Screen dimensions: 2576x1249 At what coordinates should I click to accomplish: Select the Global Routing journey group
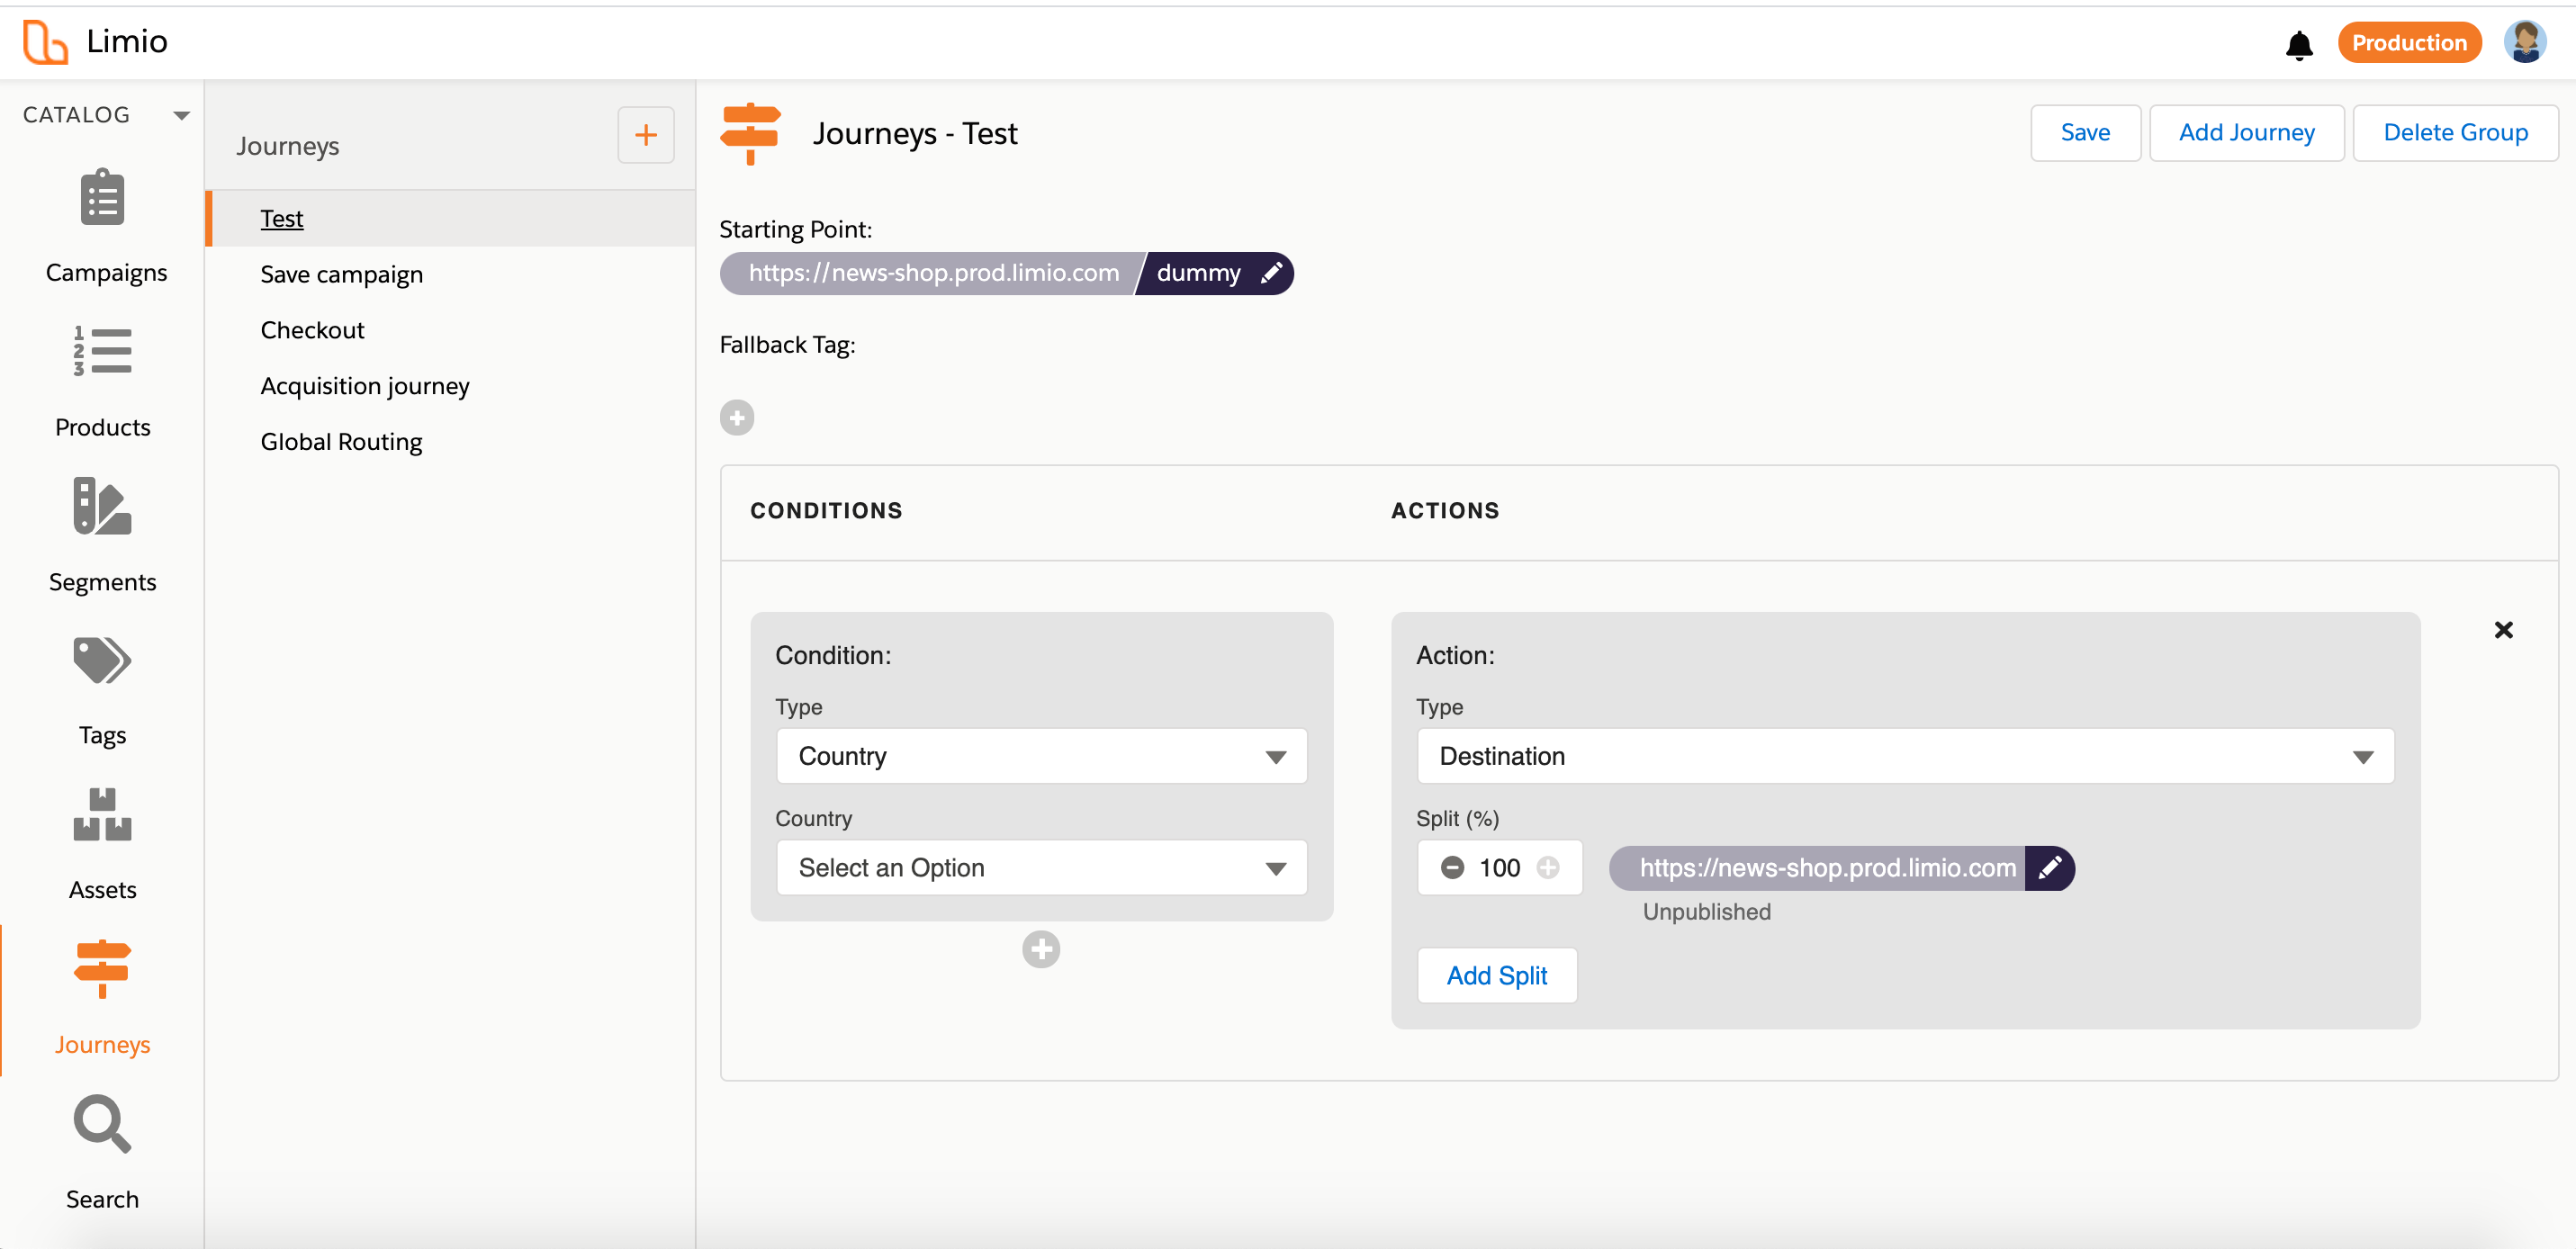click(341, 442)
